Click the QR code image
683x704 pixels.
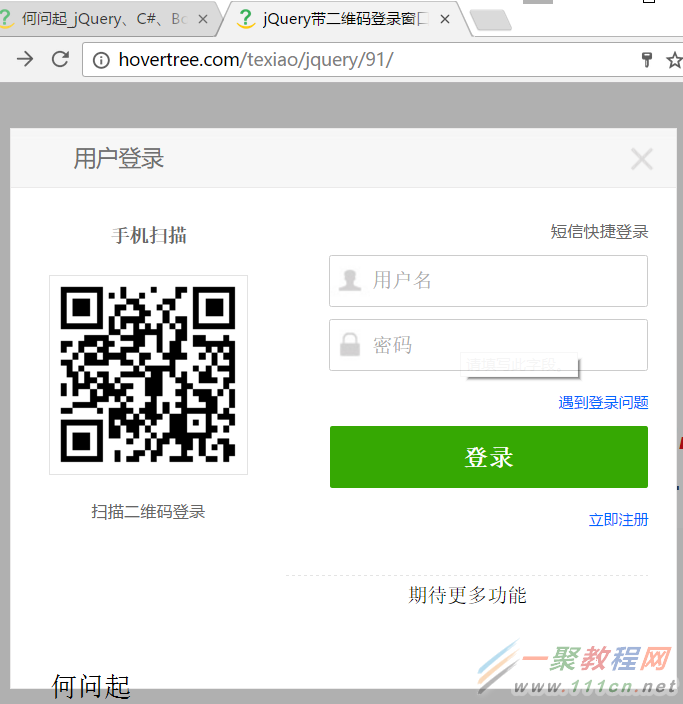point(148,375)
